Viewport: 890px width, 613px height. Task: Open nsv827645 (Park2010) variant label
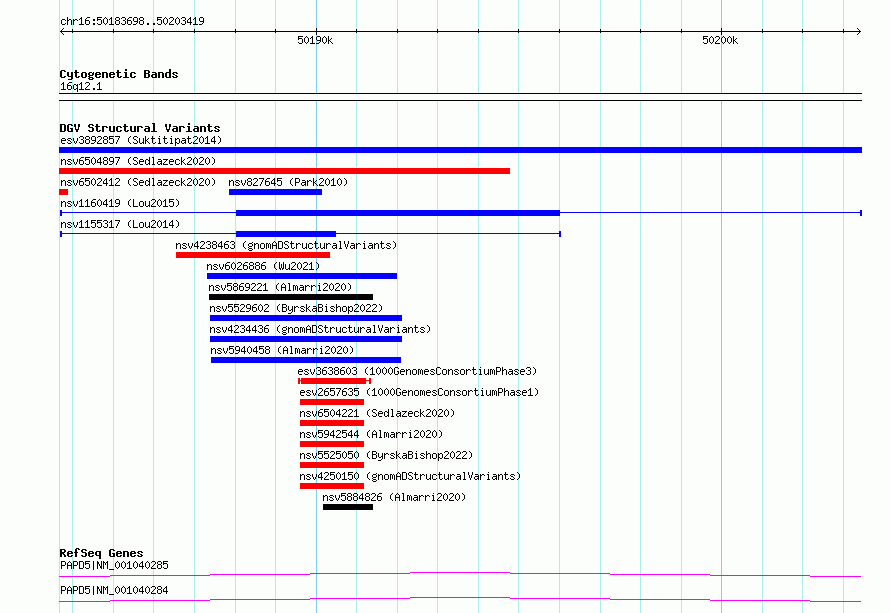click(x=288, y=182)
